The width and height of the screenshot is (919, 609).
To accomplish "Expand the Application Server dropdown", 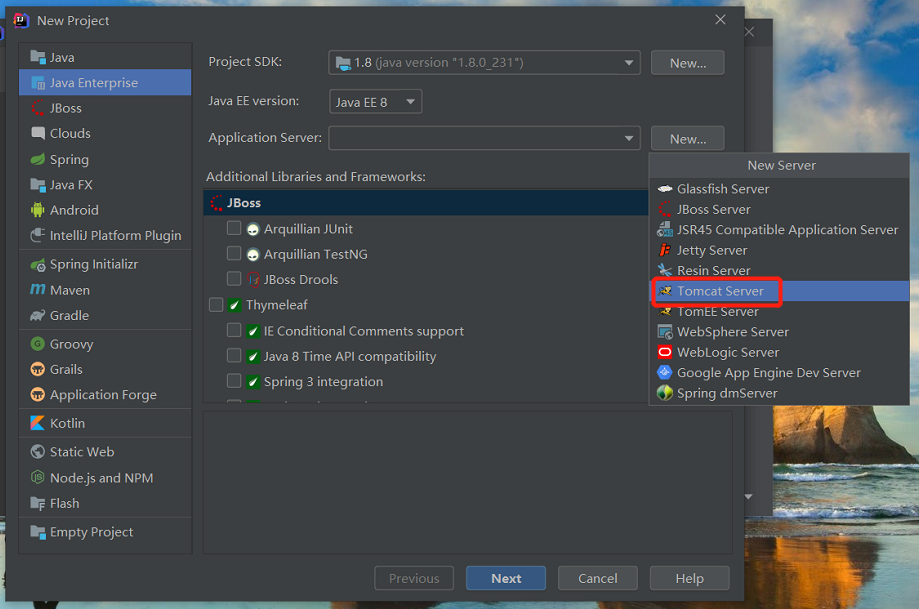I will pos(484,138).
